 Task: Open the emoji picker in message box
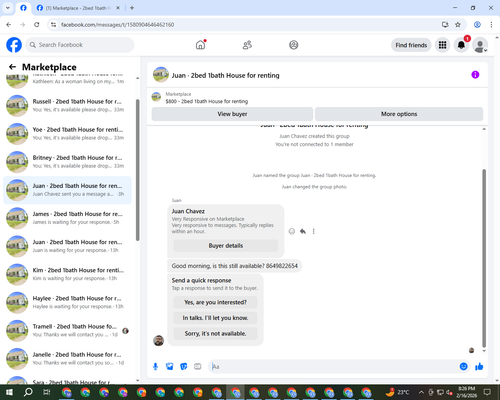click(463, 367)
